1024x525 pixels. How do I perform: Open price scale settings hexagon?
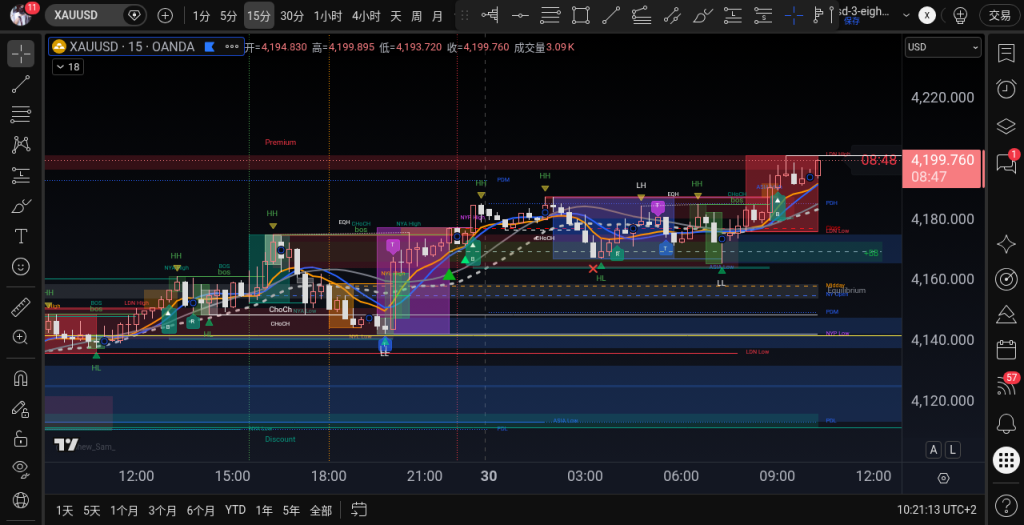click(x=943, y=478)
